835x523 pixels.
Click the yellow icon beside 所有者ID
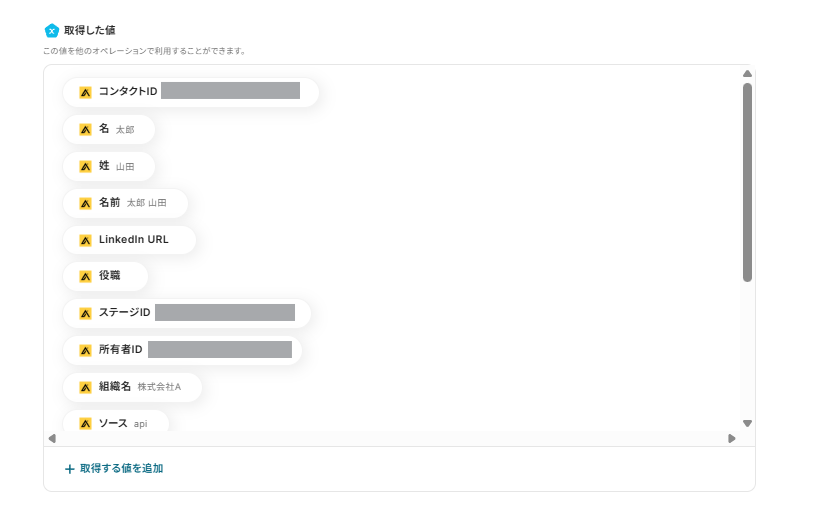point(86,350)
